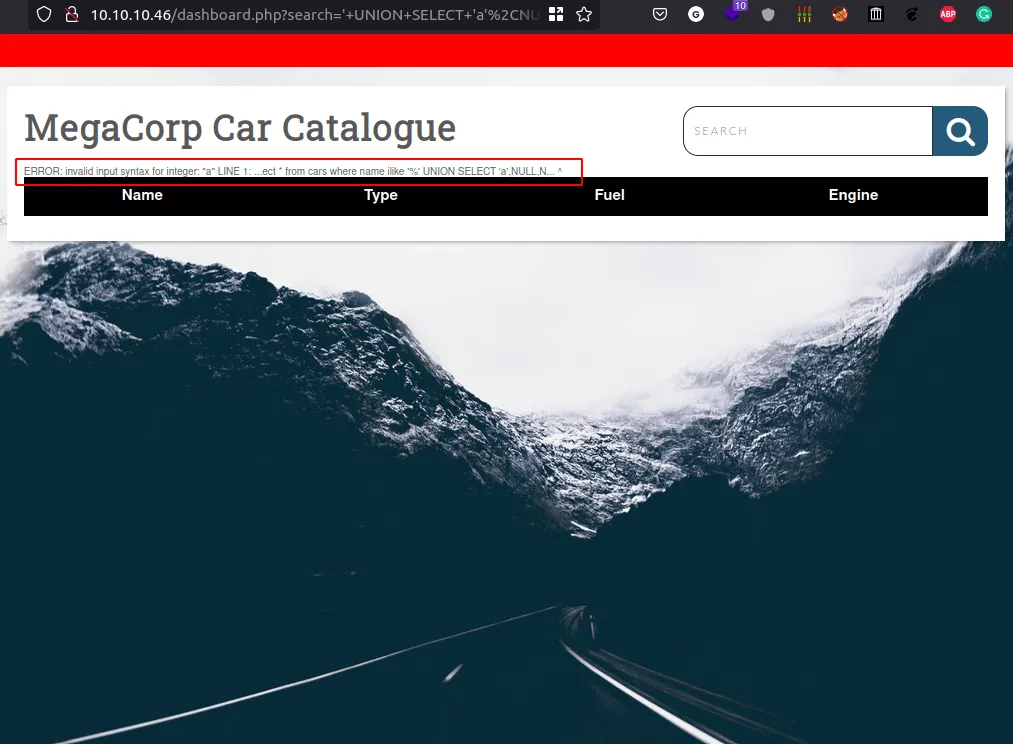Bookmark this page with the star icon
Screen dimensions: 1013x744
coord(584,15)
